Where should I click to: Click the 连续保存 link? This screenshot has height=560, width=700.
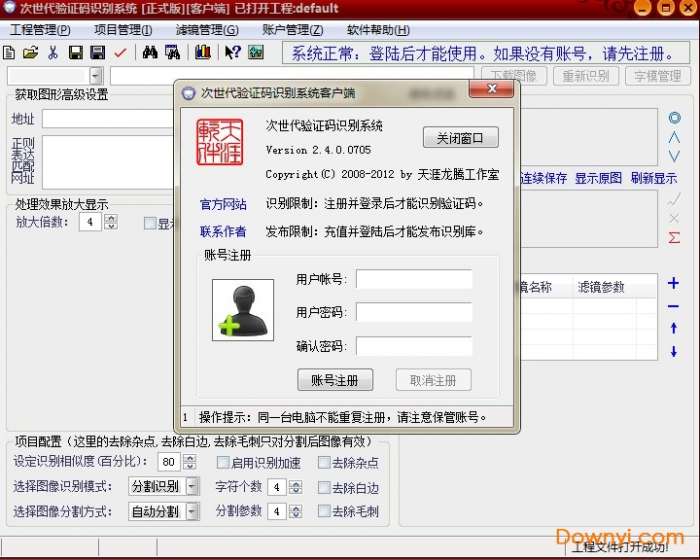click(543, 178)
